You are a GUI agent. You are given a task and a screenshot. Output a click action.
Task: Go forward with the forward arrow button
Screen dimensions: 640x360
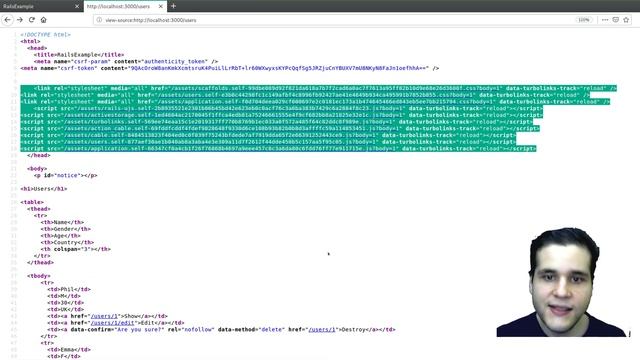pyautogui.click(x=20, y=20)
